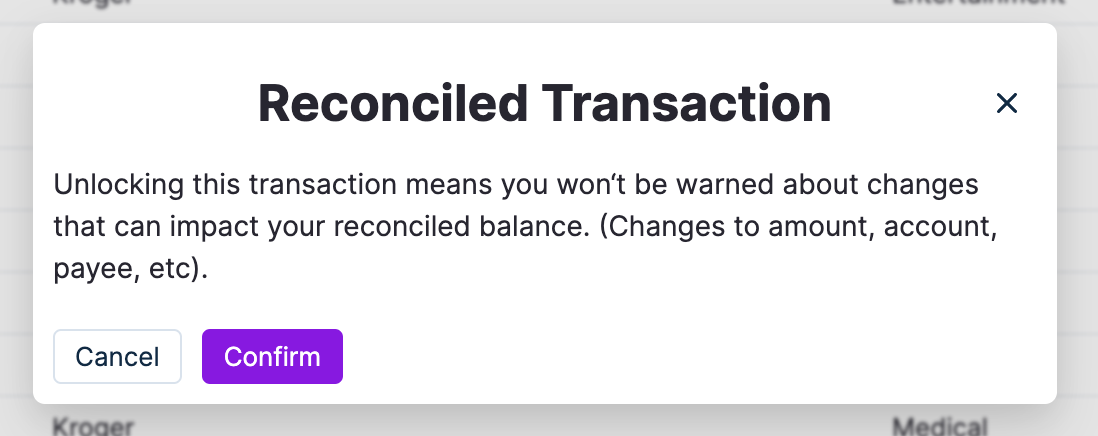The image size is (1098, 436).
Task: Click blank dialog area left of heading
Action: pyautogui.click(x=140, y=104)
